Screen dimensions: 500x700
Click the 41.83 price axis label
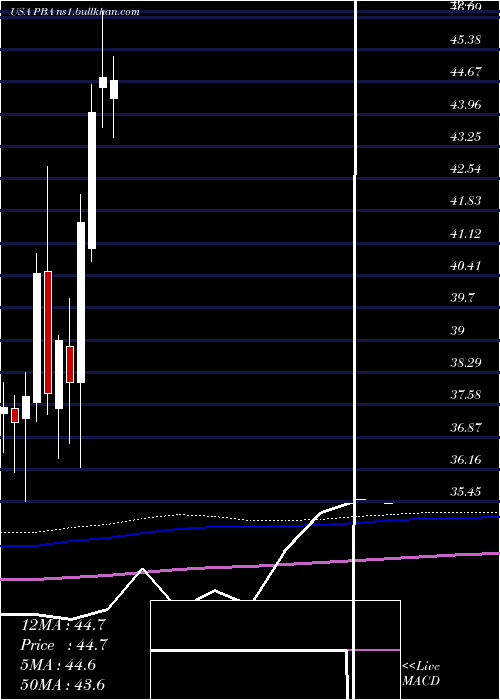pos(466,201)
